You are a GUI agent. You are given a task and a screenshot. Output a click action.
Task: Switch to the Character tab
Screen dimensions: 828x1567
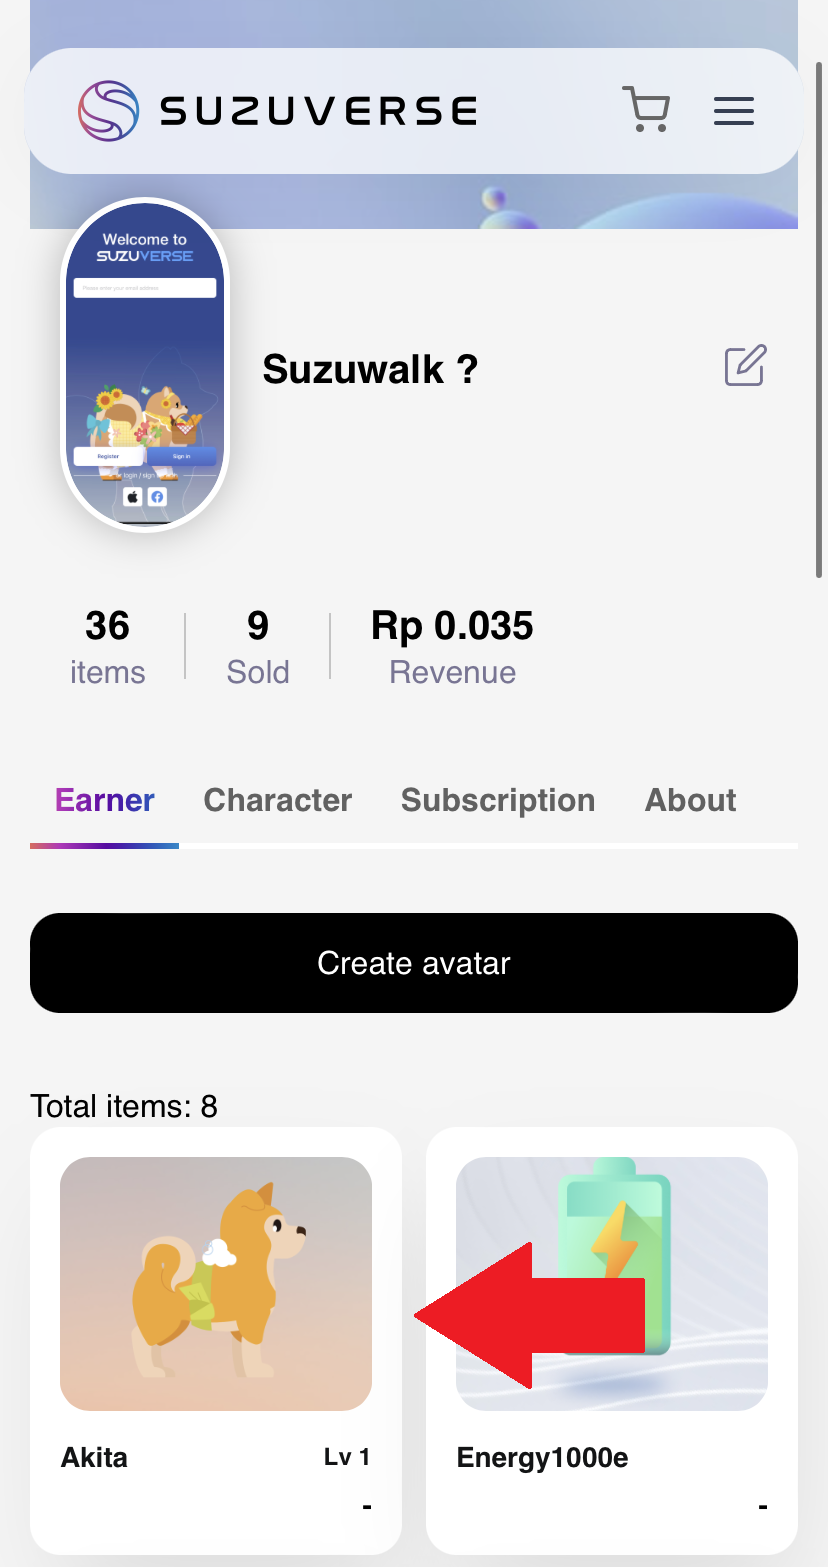[x=278, y=800]
